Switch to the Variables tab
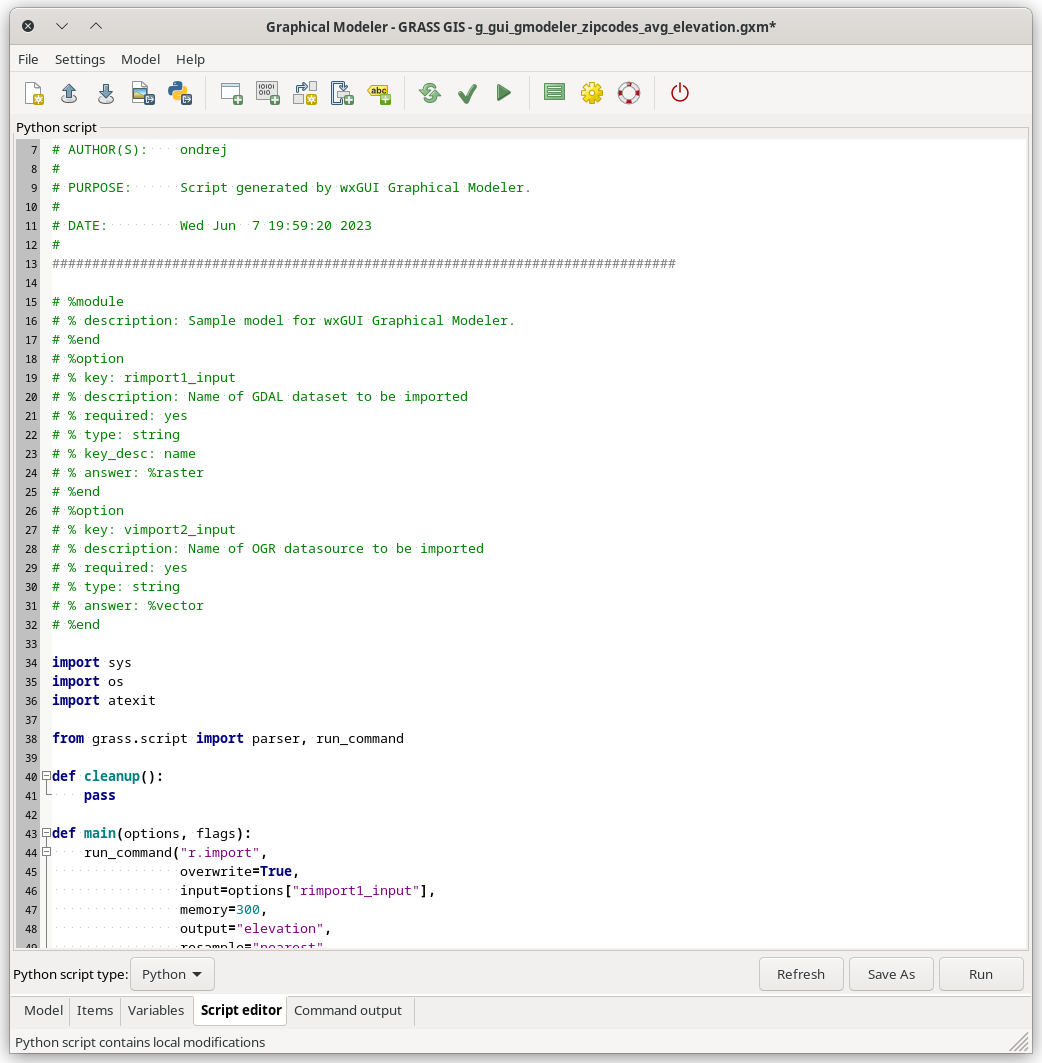The height and width of the screenshot is (1063, 1042). pos(156,1010)
